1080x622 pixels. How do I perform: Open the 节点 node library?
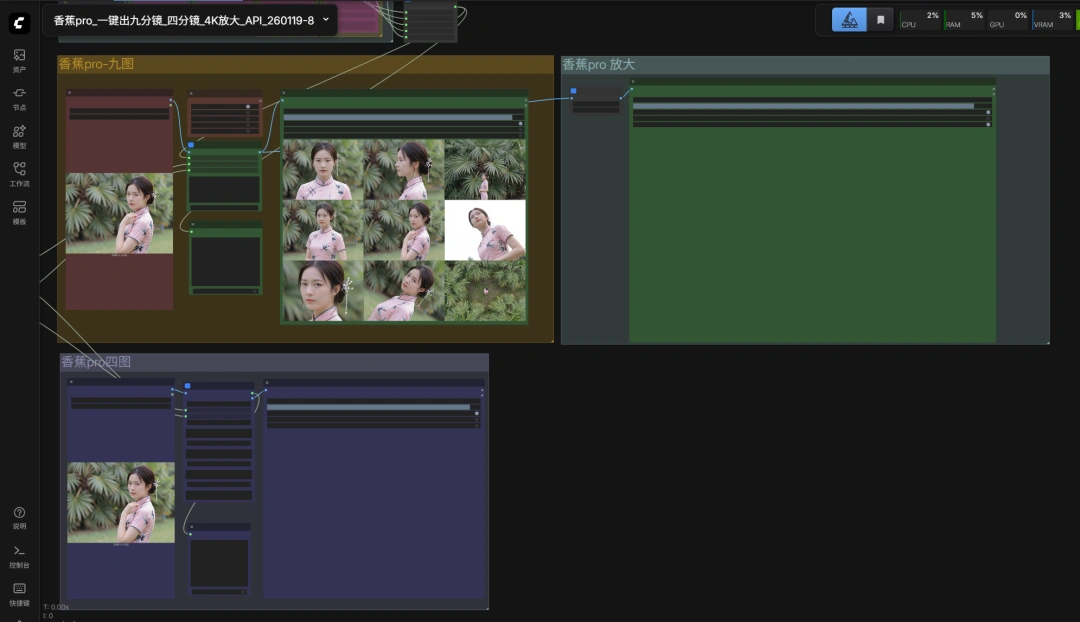(x=19, y=98)
